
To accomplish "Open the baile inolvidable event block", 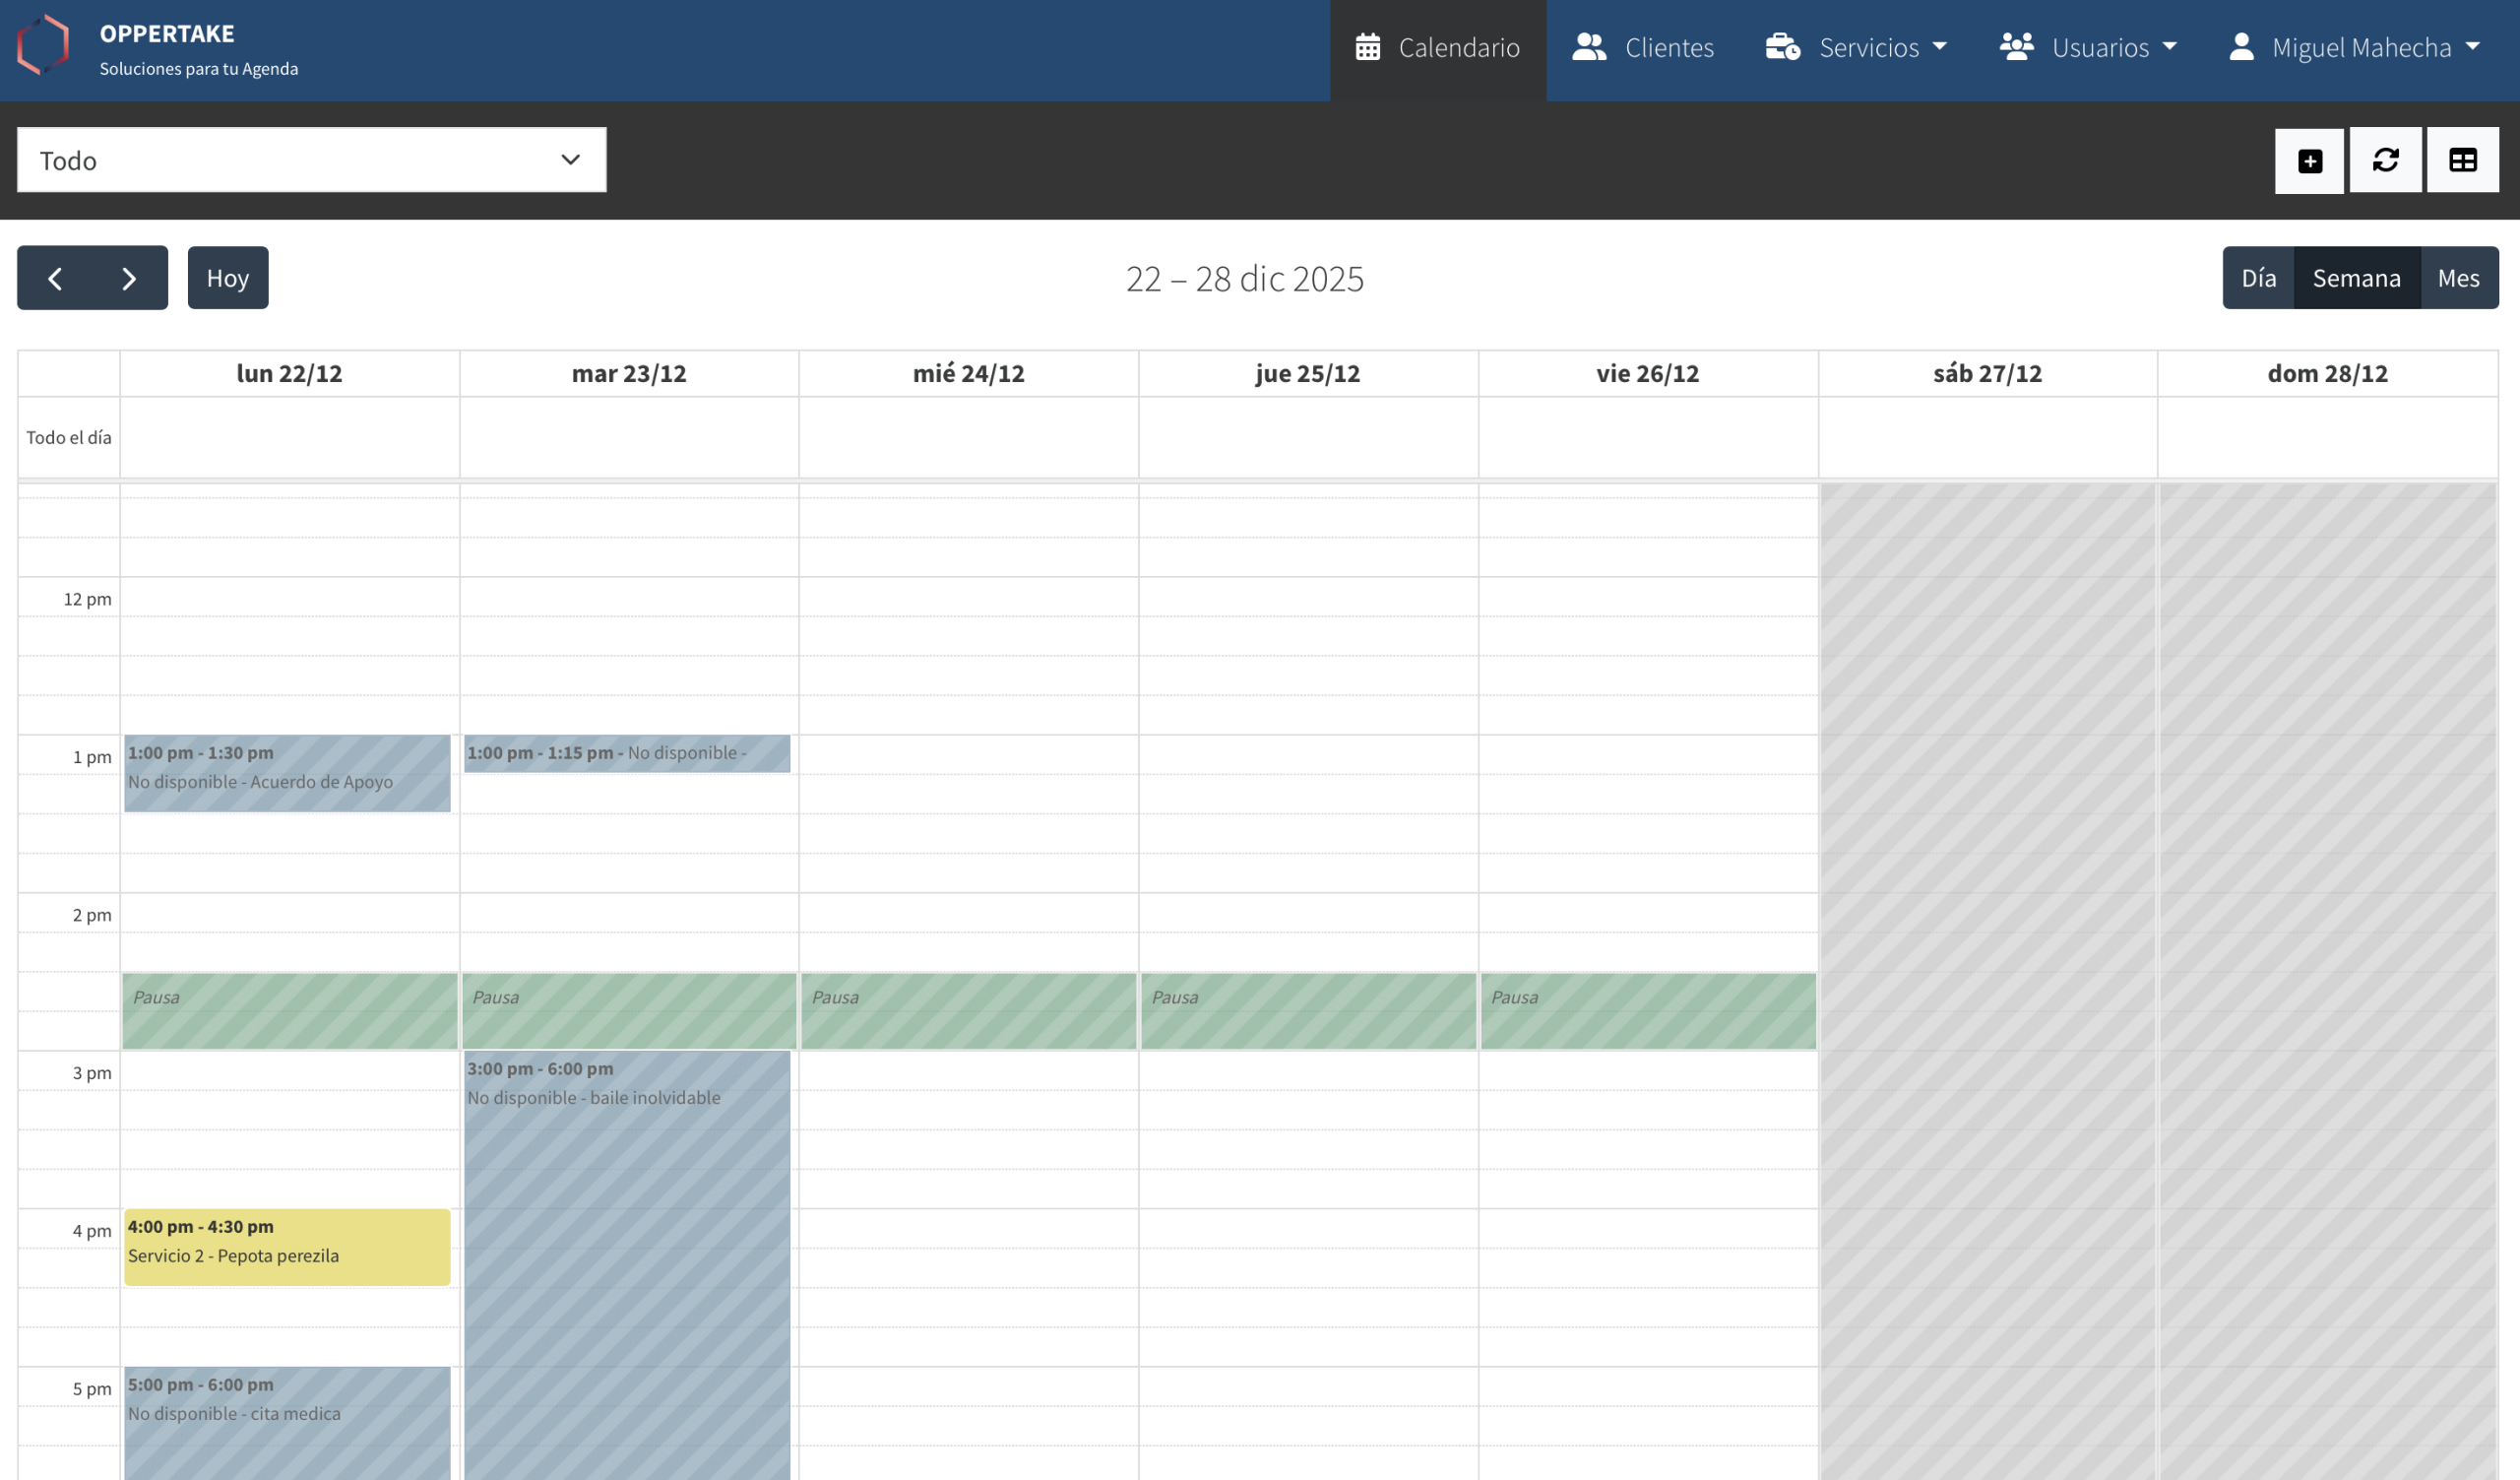I will pyautogui.click(x=627, y=1250).
